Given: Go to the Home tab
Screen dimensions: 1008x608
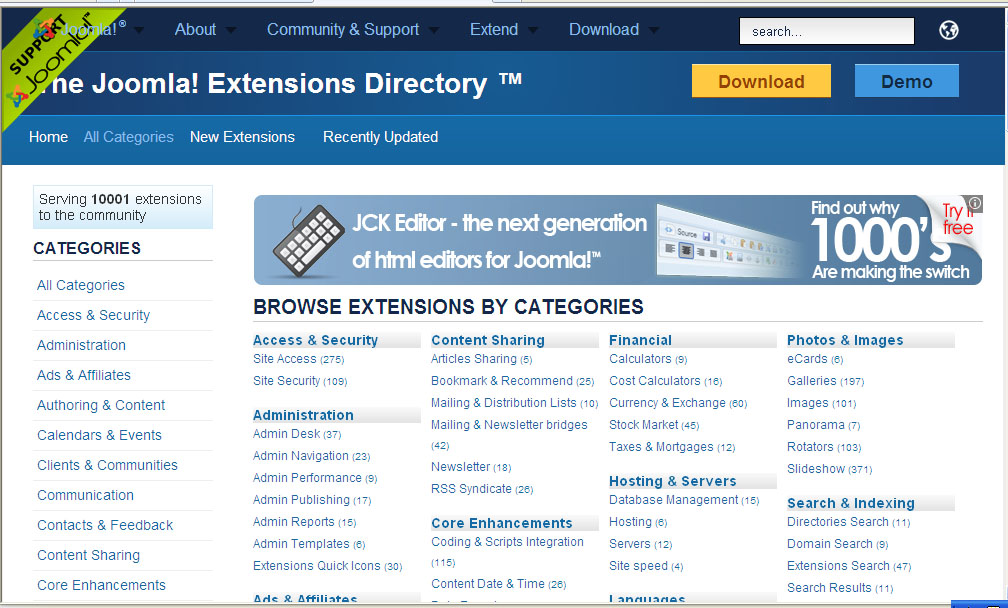Looking at the screenshot, I should click(x=48, y=137).
